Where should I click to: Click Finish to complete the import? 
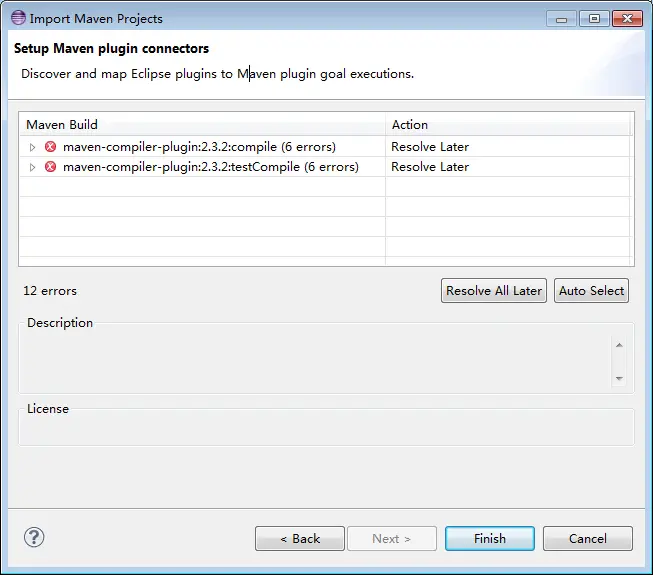click(490, 538)
